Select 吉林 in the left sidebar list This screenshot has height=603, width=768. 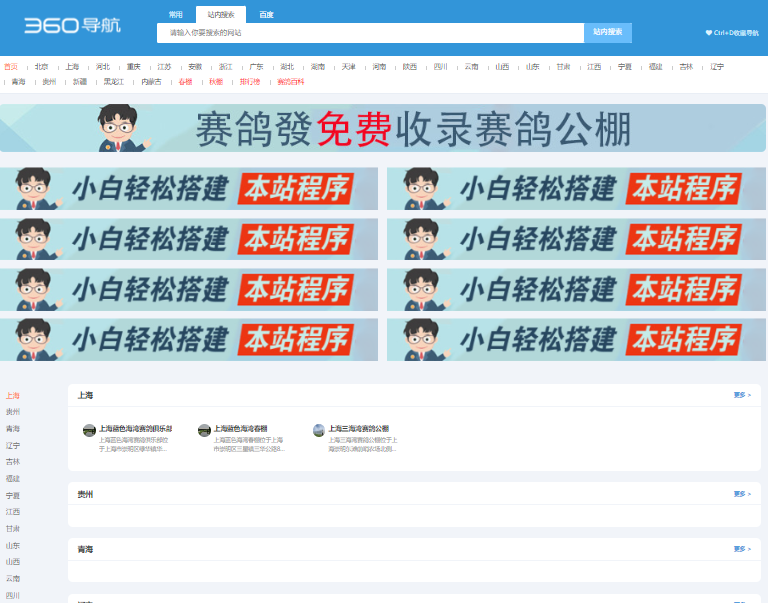tap(13, 462)
